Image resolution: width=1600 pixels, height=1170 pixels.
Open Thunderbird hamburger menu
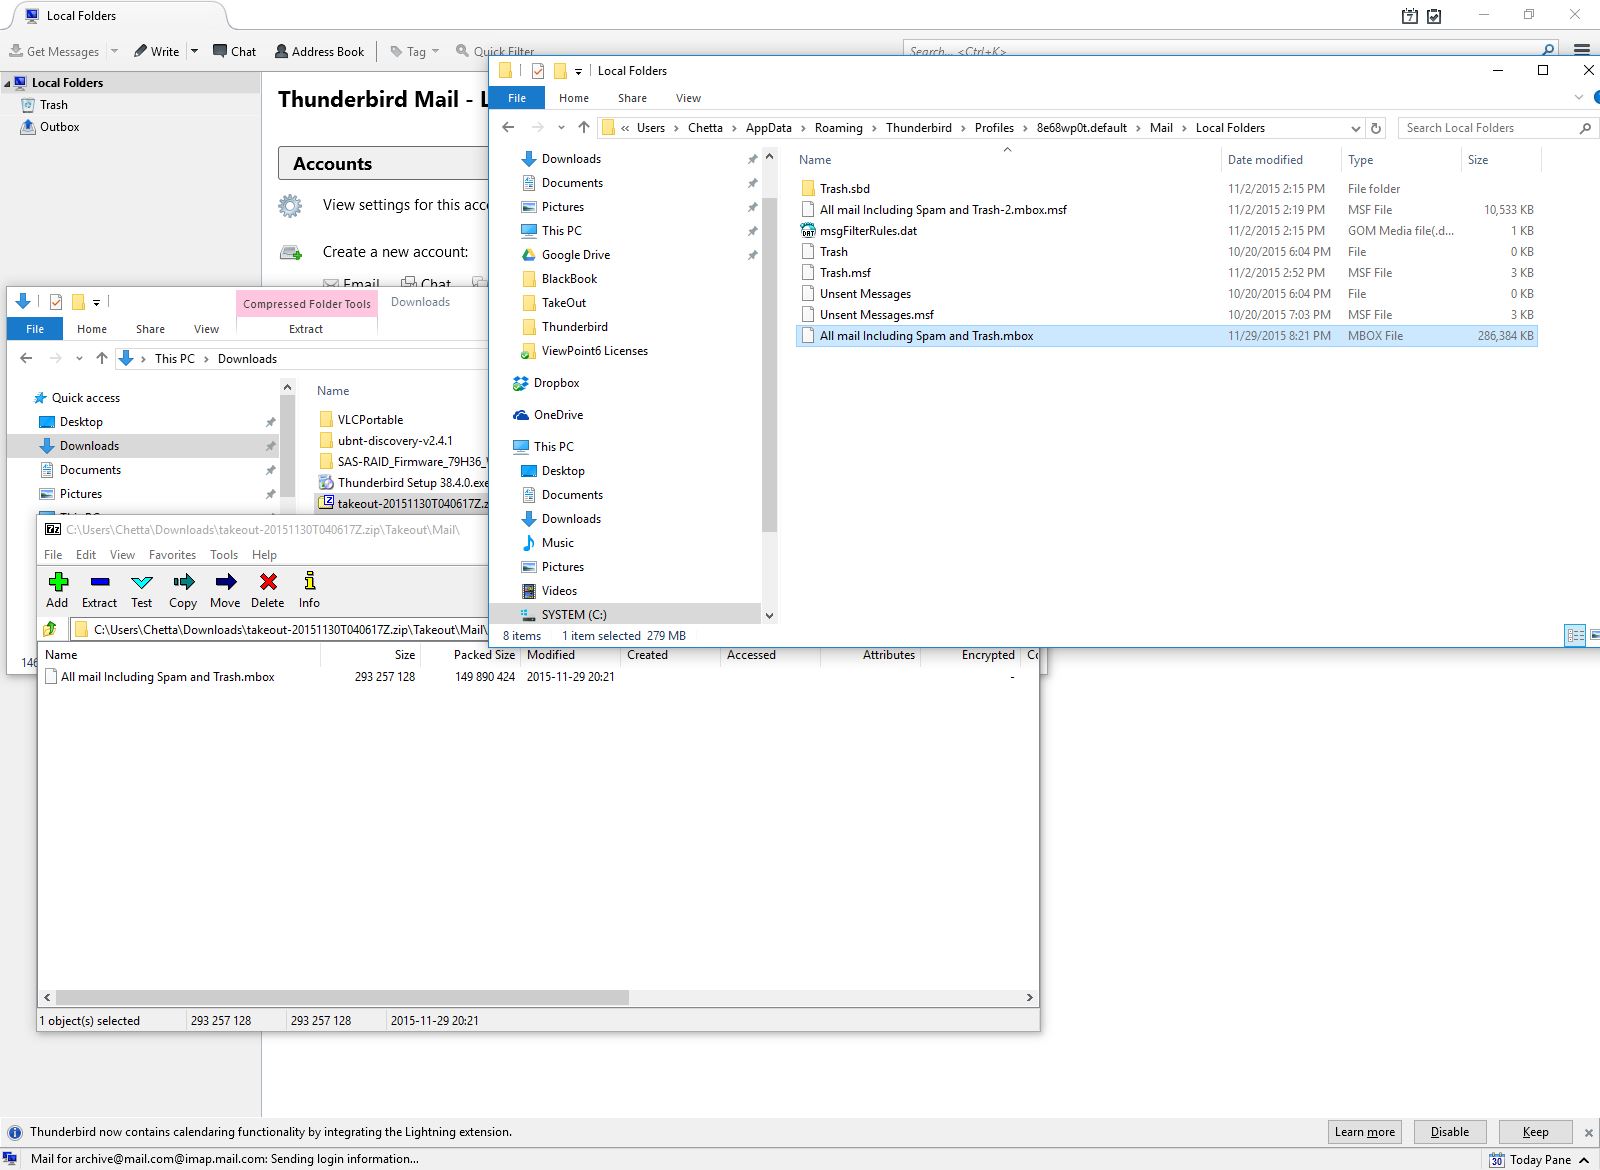[x=1581, y=49]
